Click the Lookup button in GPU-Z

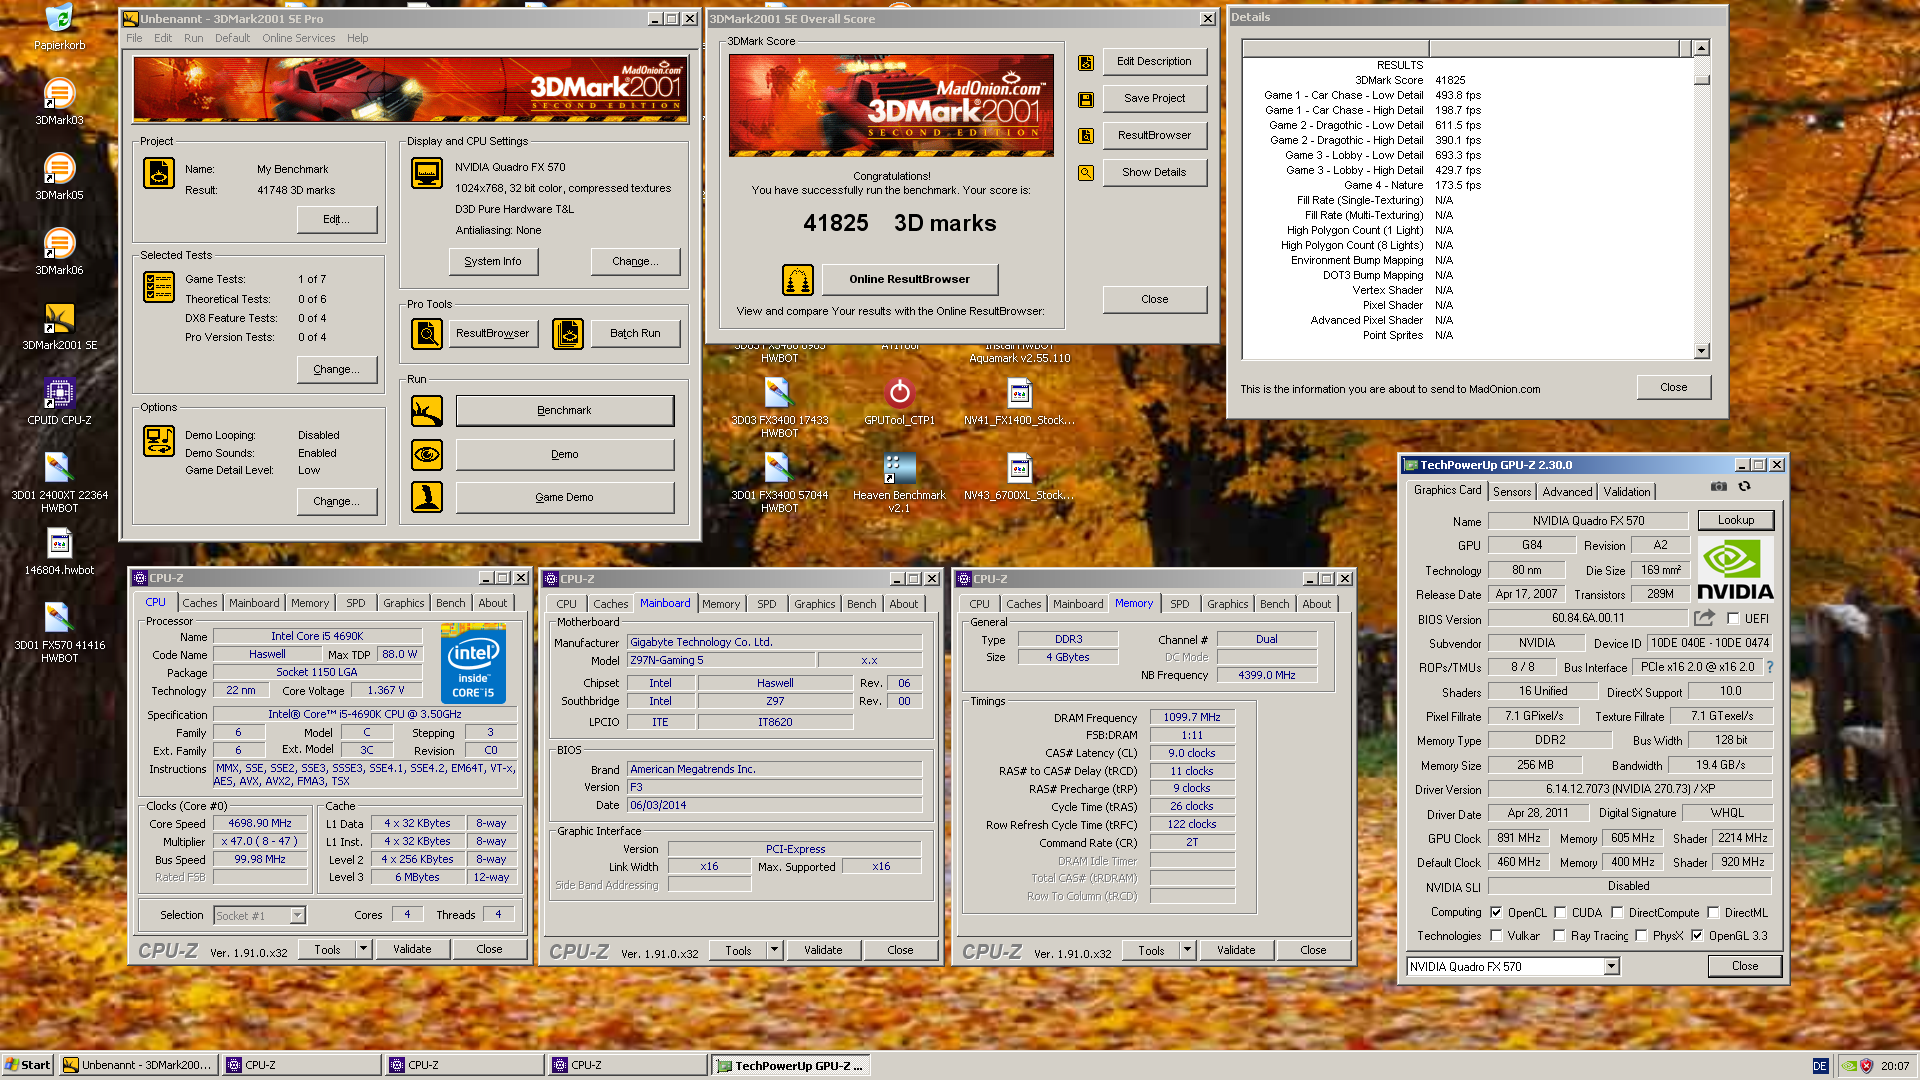[1736, 520]
